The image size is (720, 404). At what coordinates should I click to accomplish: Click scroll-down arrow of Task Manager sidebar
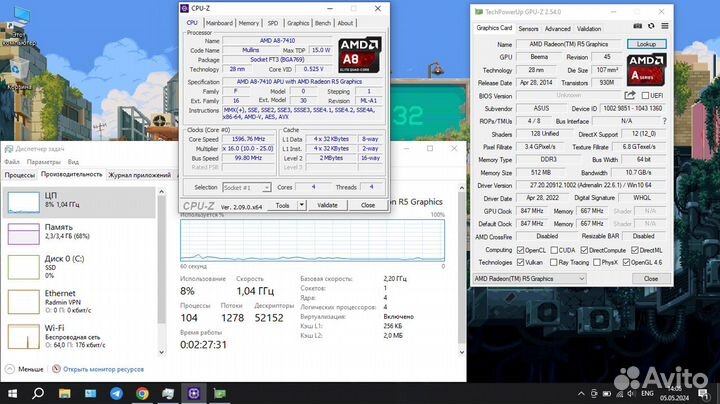click(x=161, y=352)
